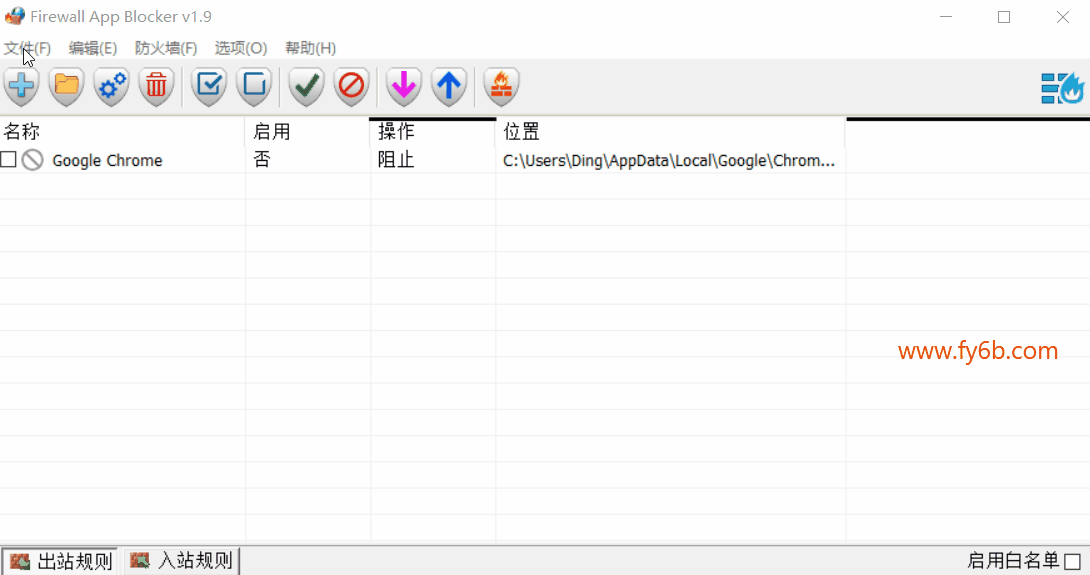Screen dimensions: 1090x575
Task: Maximize the Firewall App Blocker window
Action: pyautogui.click(x=1004, y=17)
